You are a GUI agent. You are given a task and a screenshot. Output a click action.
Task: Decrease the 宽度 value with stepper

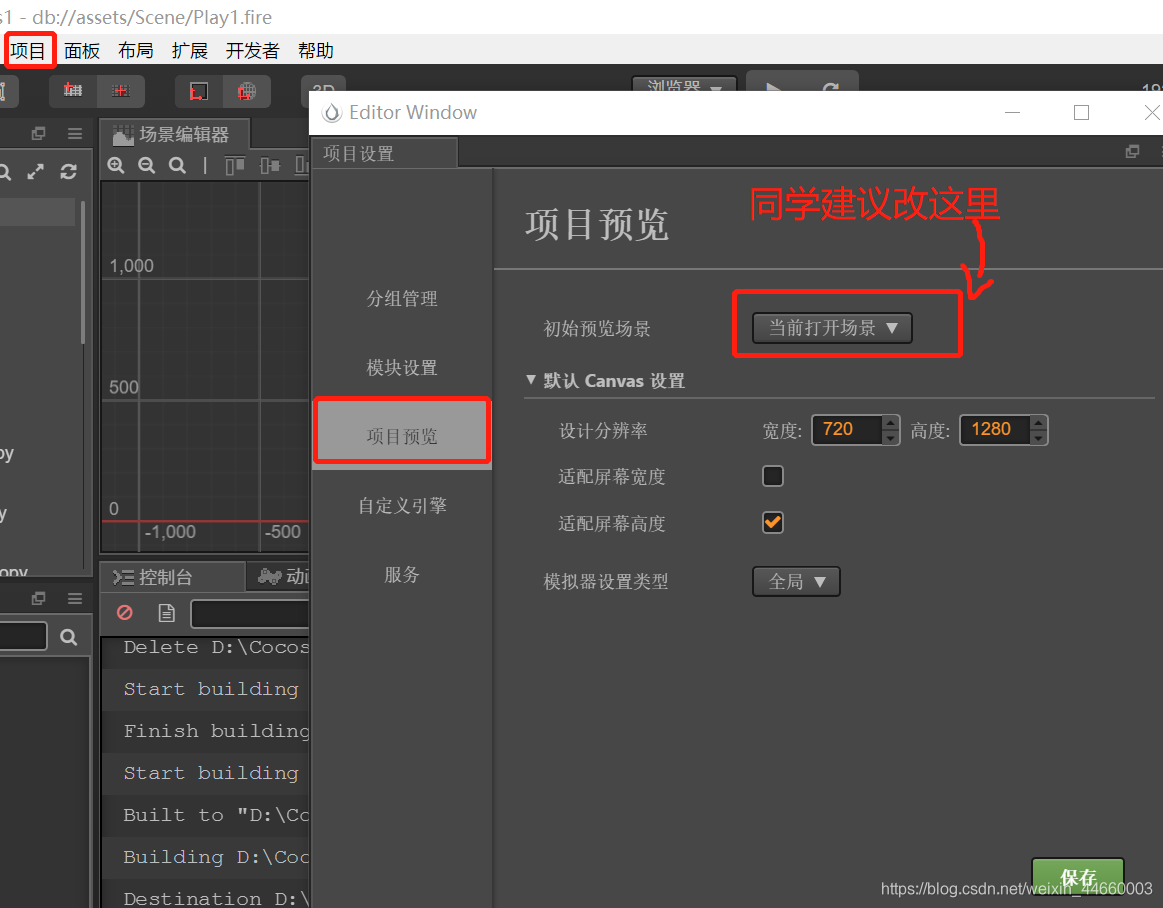pyautogui.click(x=891, y=438)
